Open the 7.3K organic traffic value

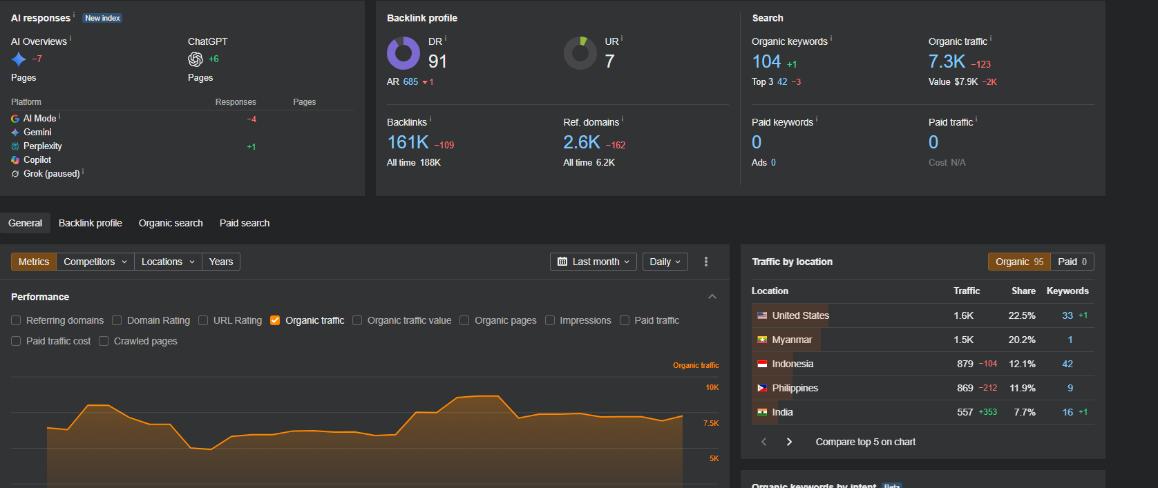[x=947, y=62]
